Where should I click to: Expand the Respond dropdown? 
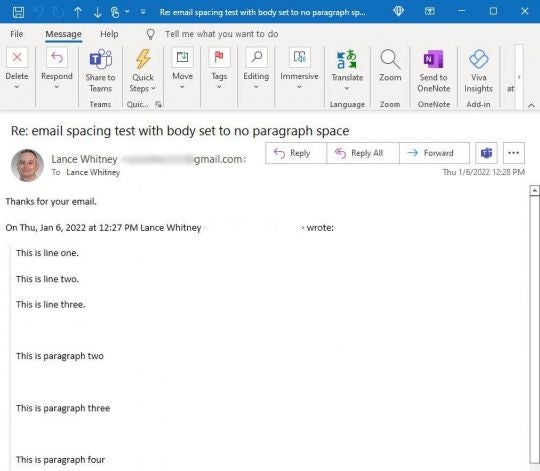click(x=57, y=86)
